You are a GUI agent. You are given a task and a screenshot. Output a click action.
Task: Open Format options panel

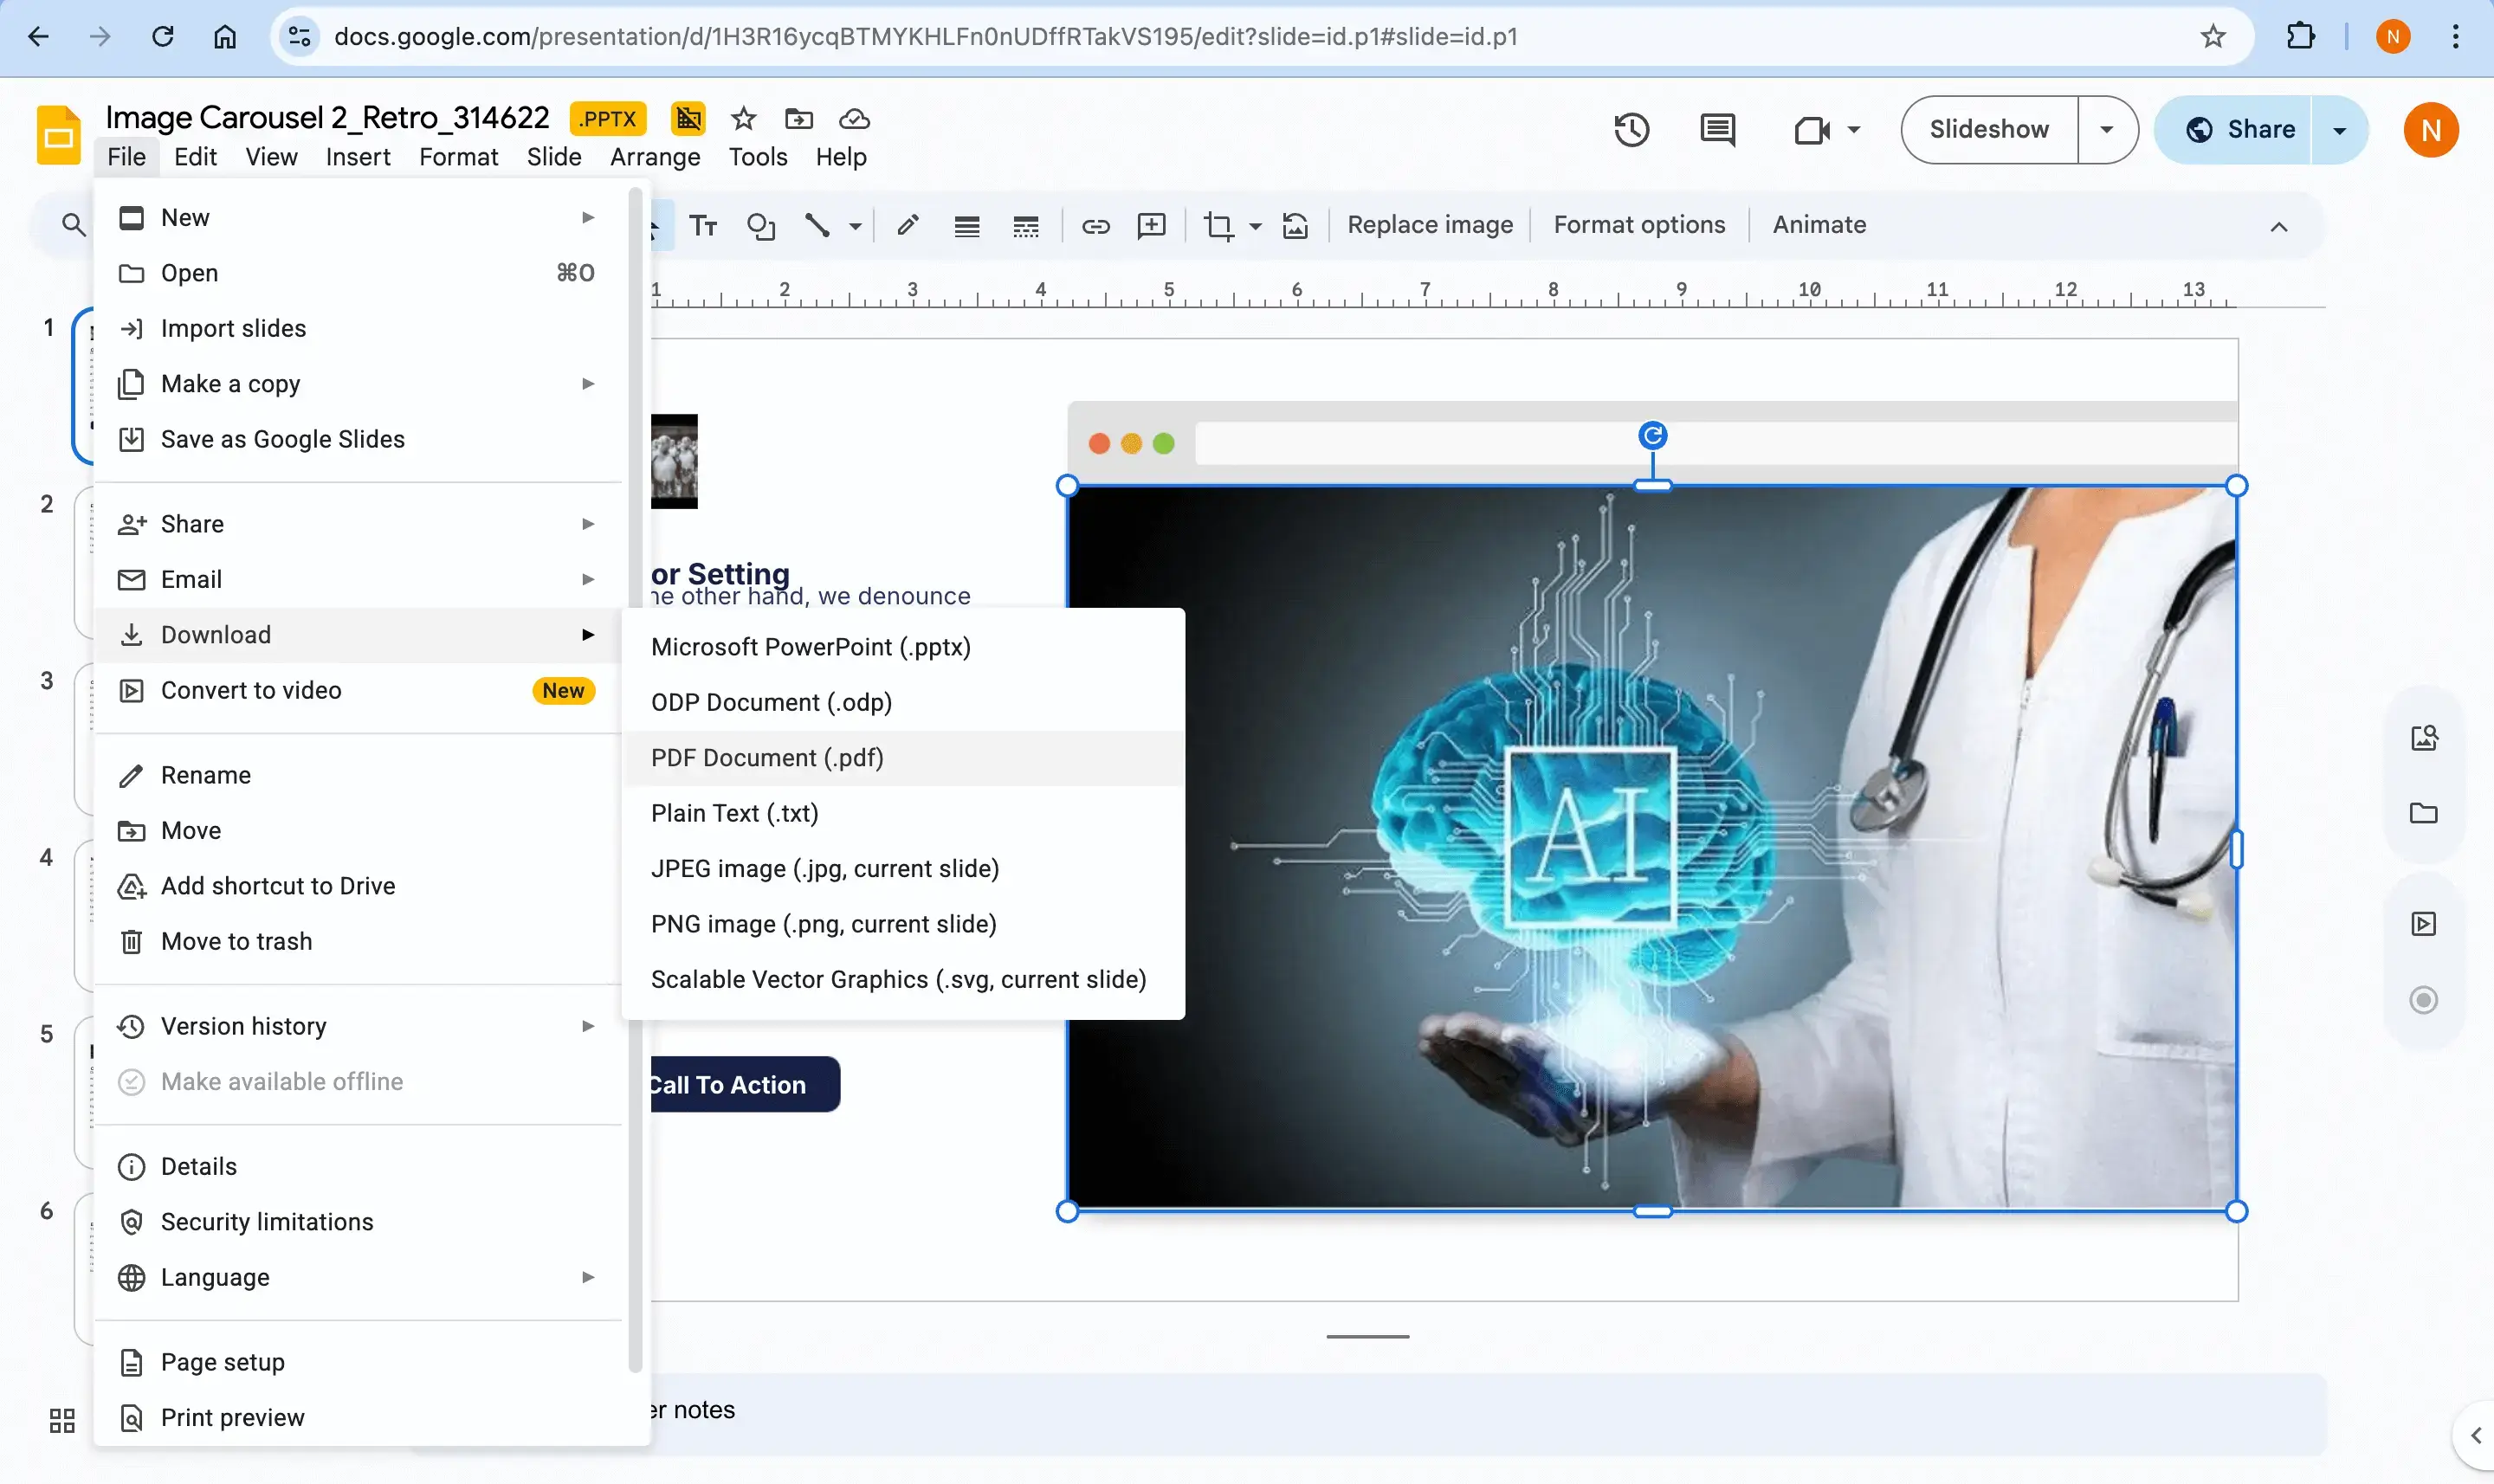click(1638, 225)
